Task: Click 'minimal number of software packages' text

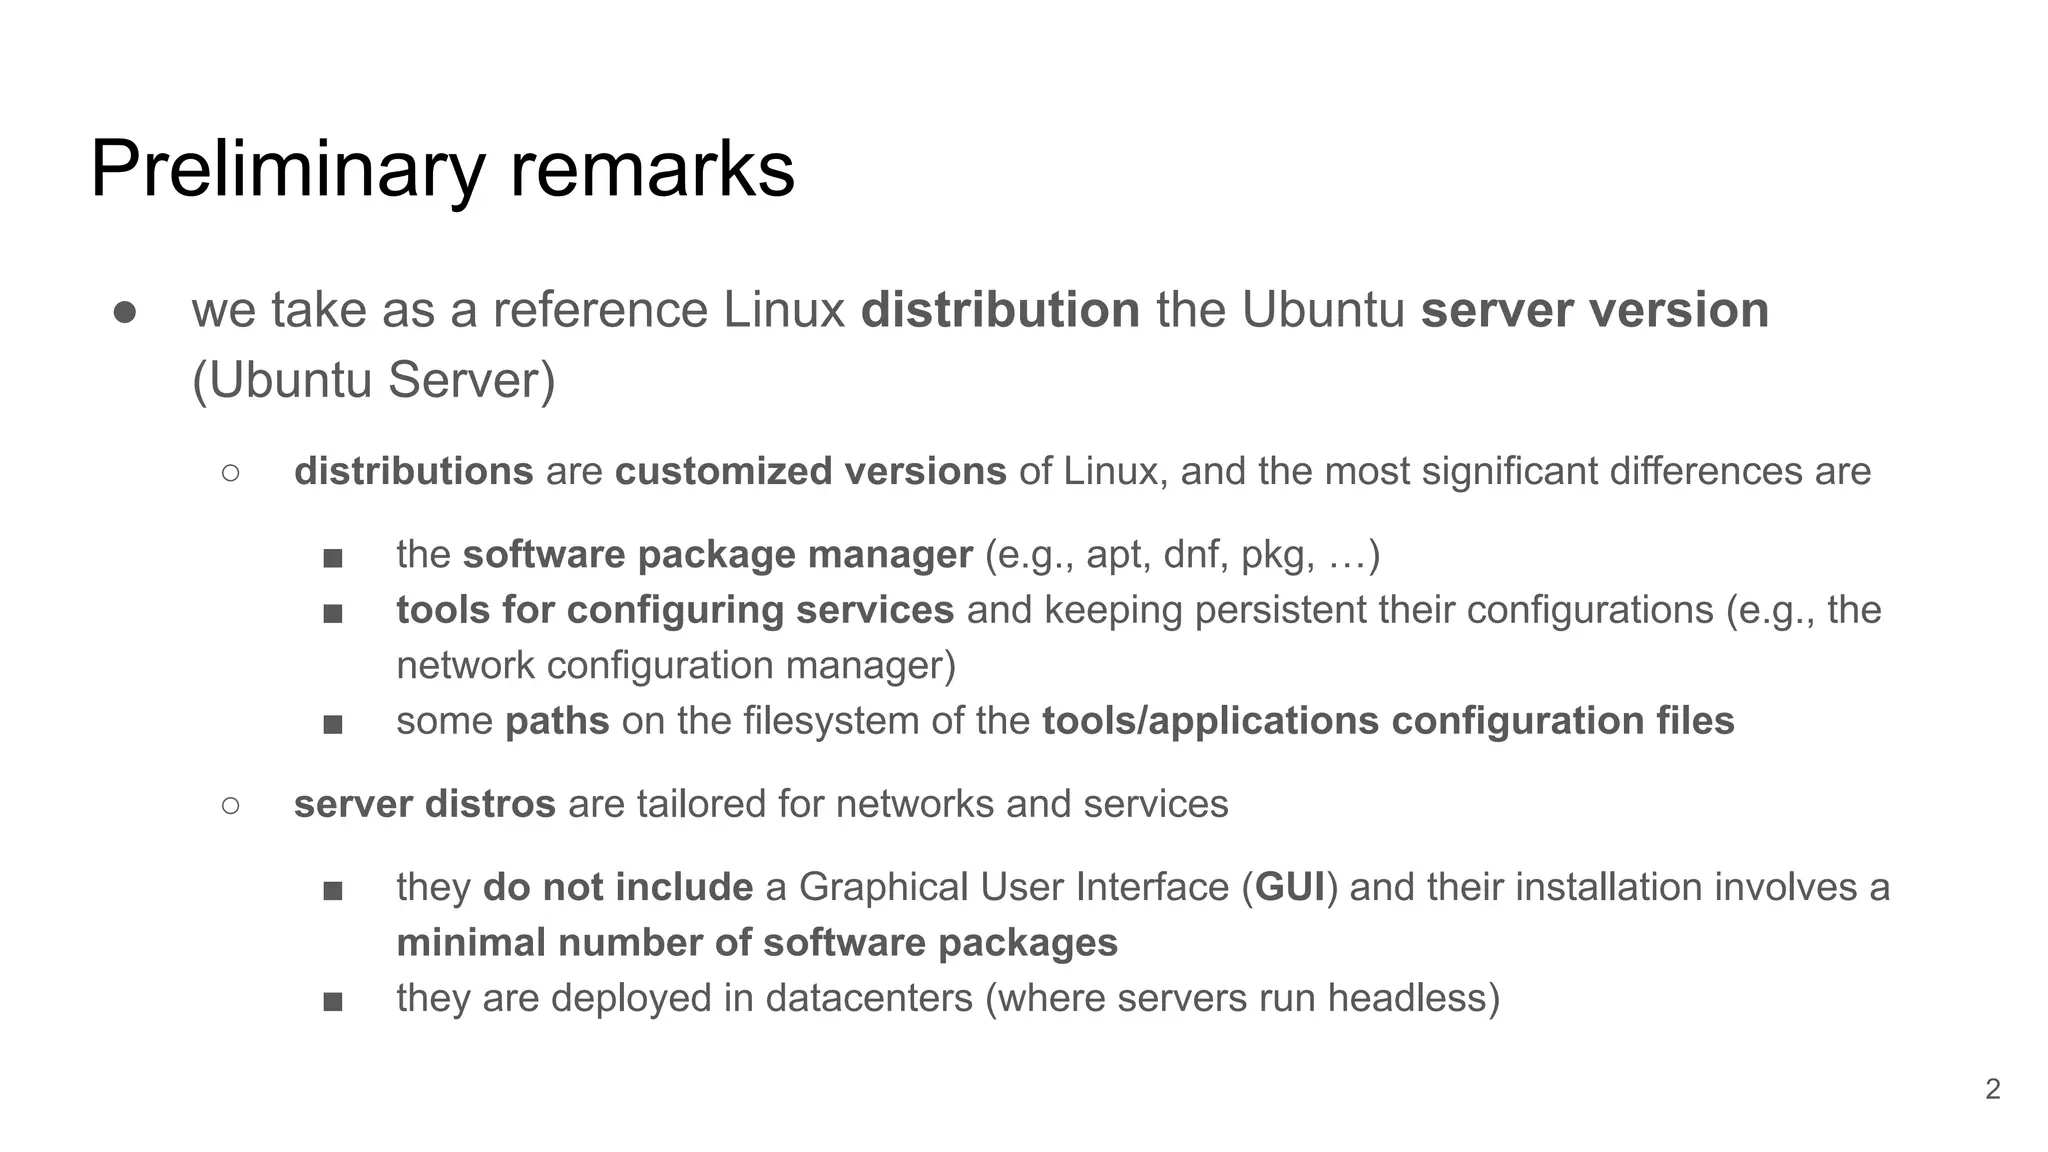Action: (x=757, y=943)
